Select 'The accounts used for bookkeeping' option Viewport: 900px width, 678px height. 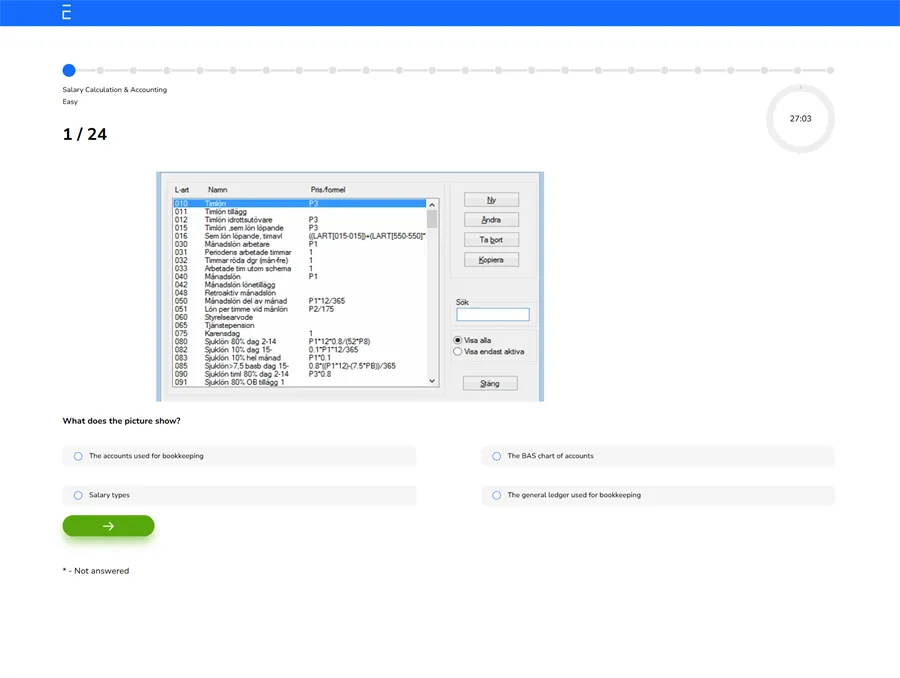click(x=78, y=456)
